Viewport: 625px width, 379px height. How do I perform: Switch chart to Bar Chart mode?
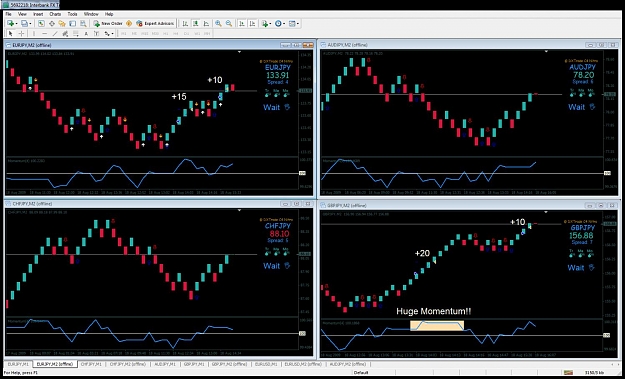point(185,24)
